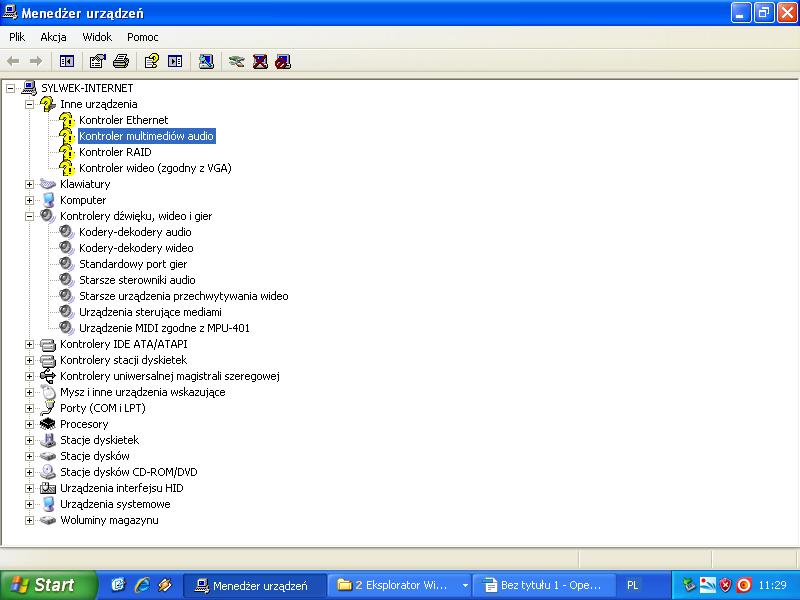Expand the Komputer branch
This screenshot has width=800, height=600.
point(30,201)
